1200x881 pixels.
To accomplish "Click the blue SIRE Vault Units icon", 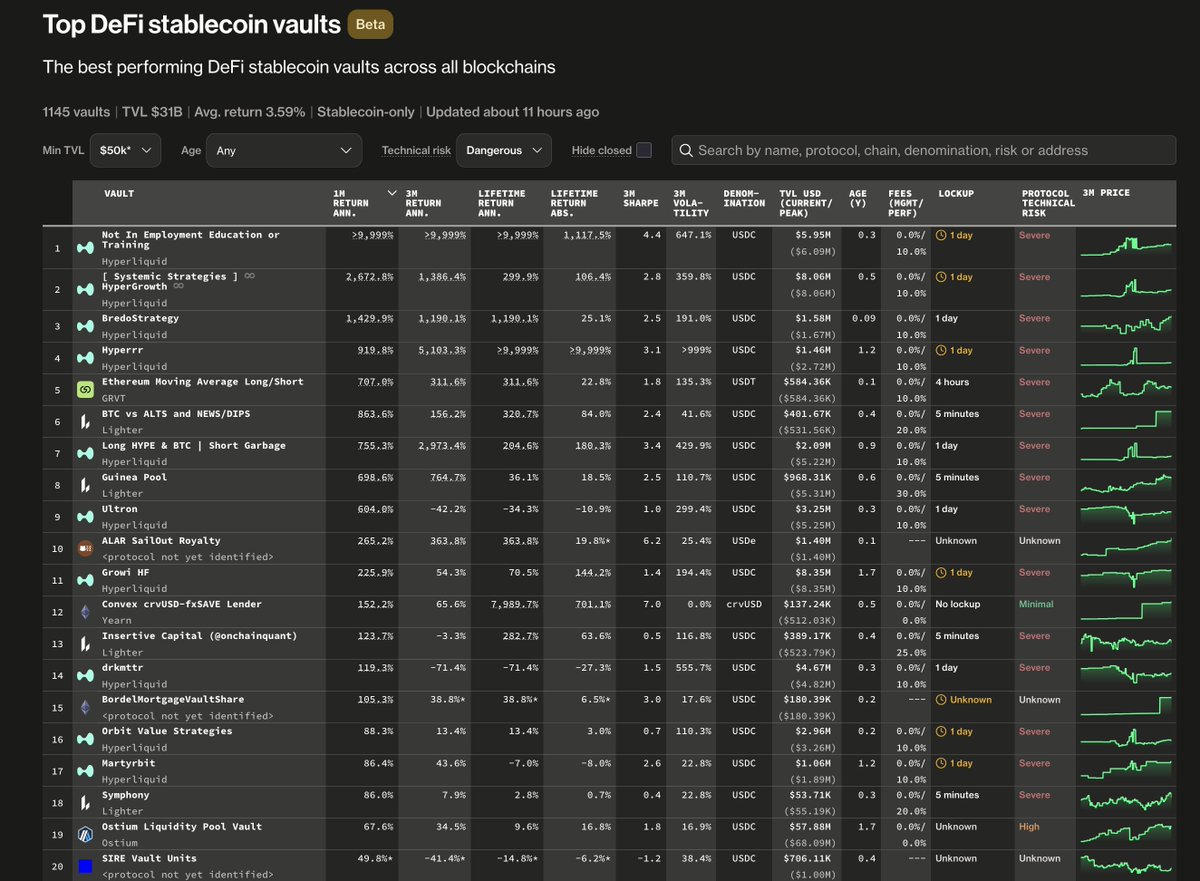I will [x=86, y=866].
